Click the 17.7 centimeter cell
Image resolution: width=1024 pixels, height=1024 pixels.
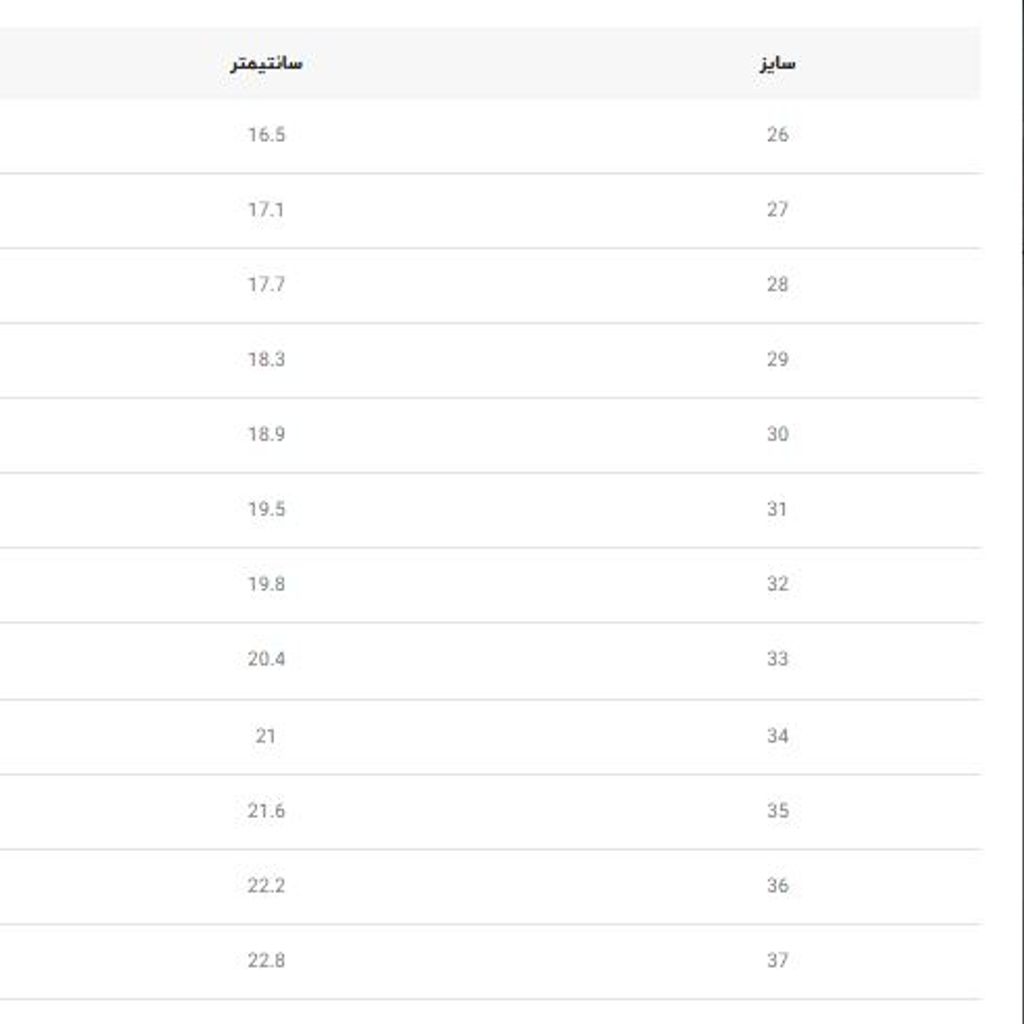click(266, 285)
